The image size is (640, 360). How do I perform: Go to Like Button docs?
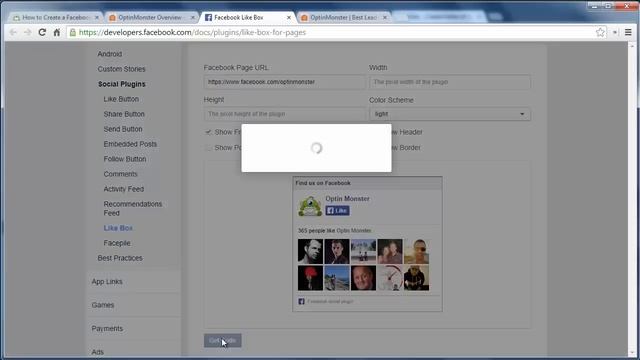pyautogui.click(x=121, y=99)
